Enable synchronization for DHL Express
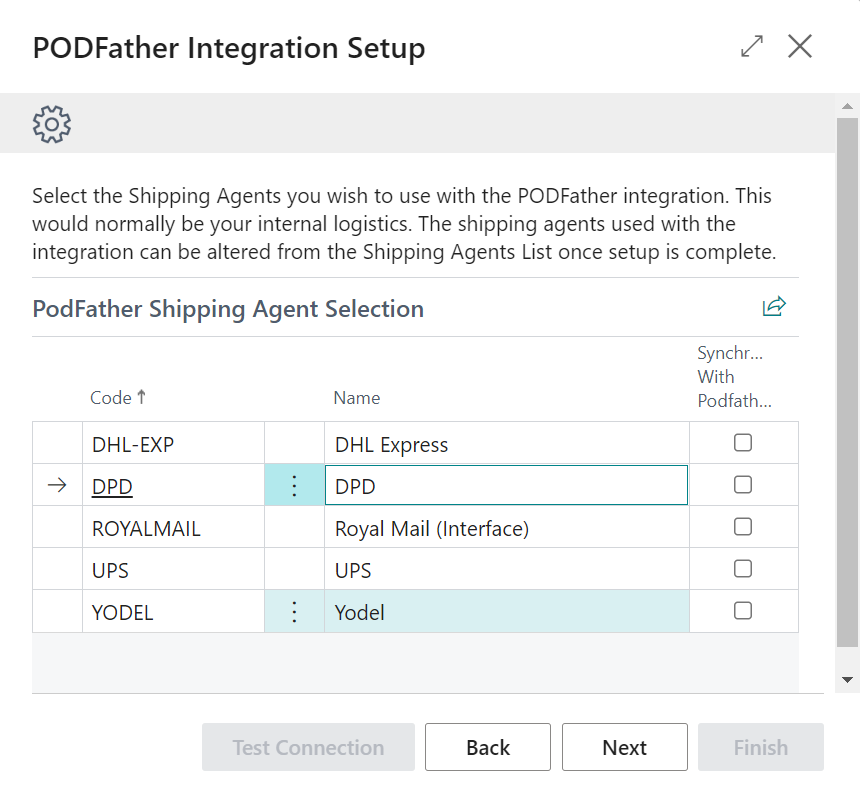Image resolution: width=860 pixels, height=802 pixels. pos(743,443)
